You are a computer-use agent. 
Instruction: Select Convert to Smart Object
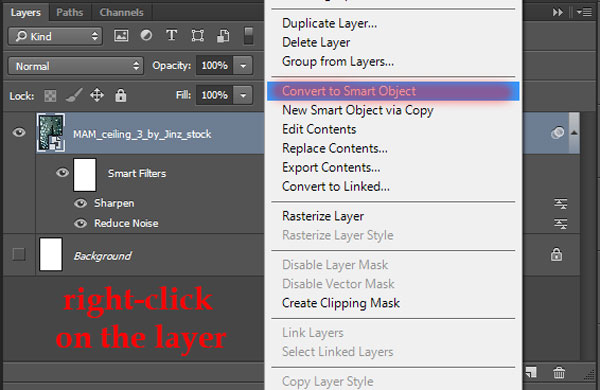coord(393,91)
